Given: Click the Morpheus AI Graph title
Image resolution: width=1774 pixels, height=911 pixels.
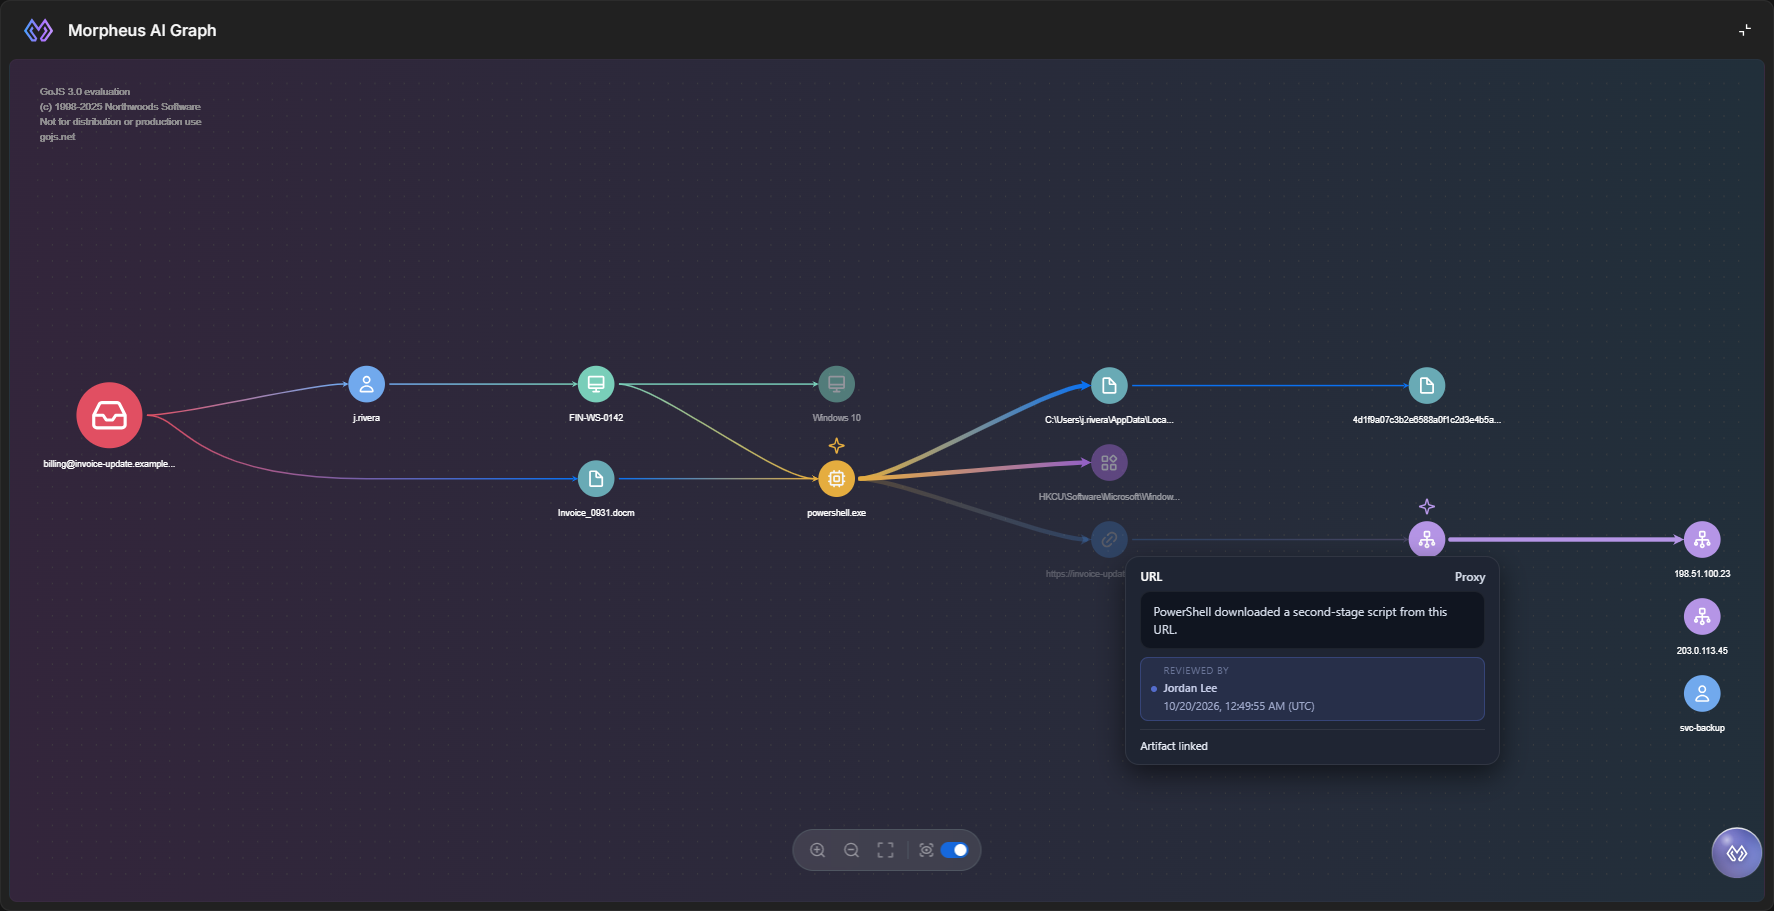Looking at the screenshot, I should [142, 31].
